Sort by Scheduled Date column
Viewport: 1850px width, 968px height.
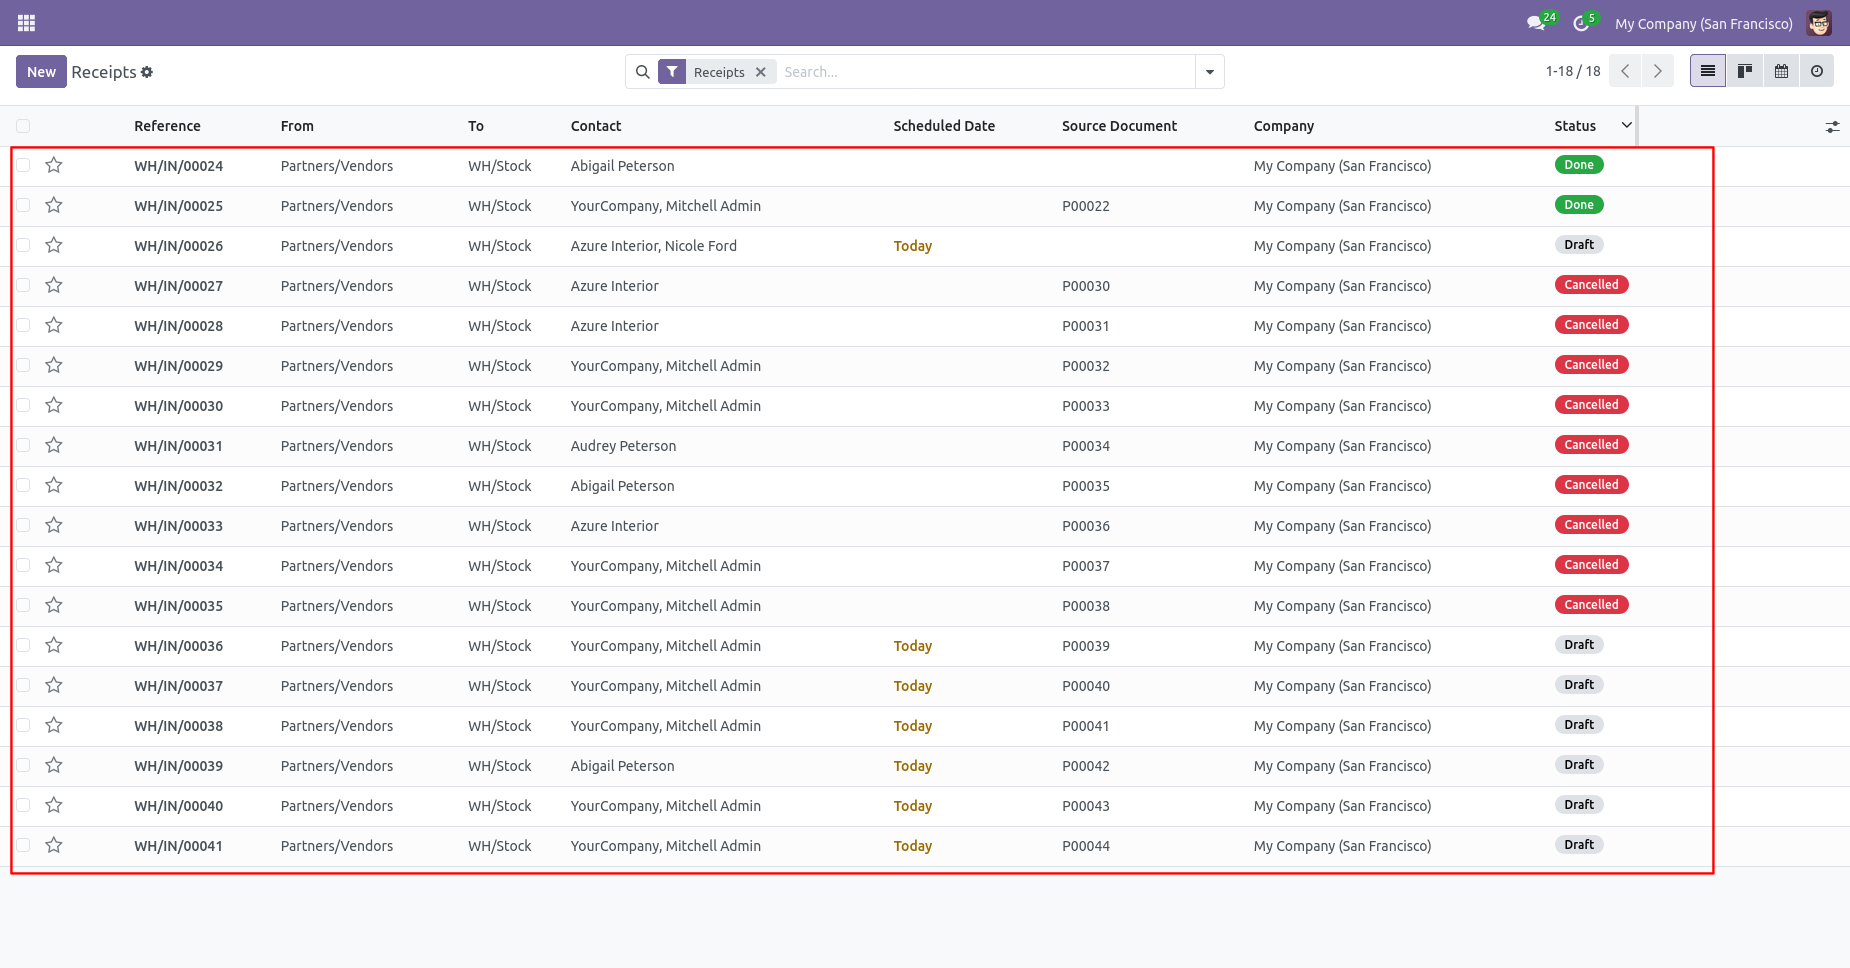tap(944, 126)
